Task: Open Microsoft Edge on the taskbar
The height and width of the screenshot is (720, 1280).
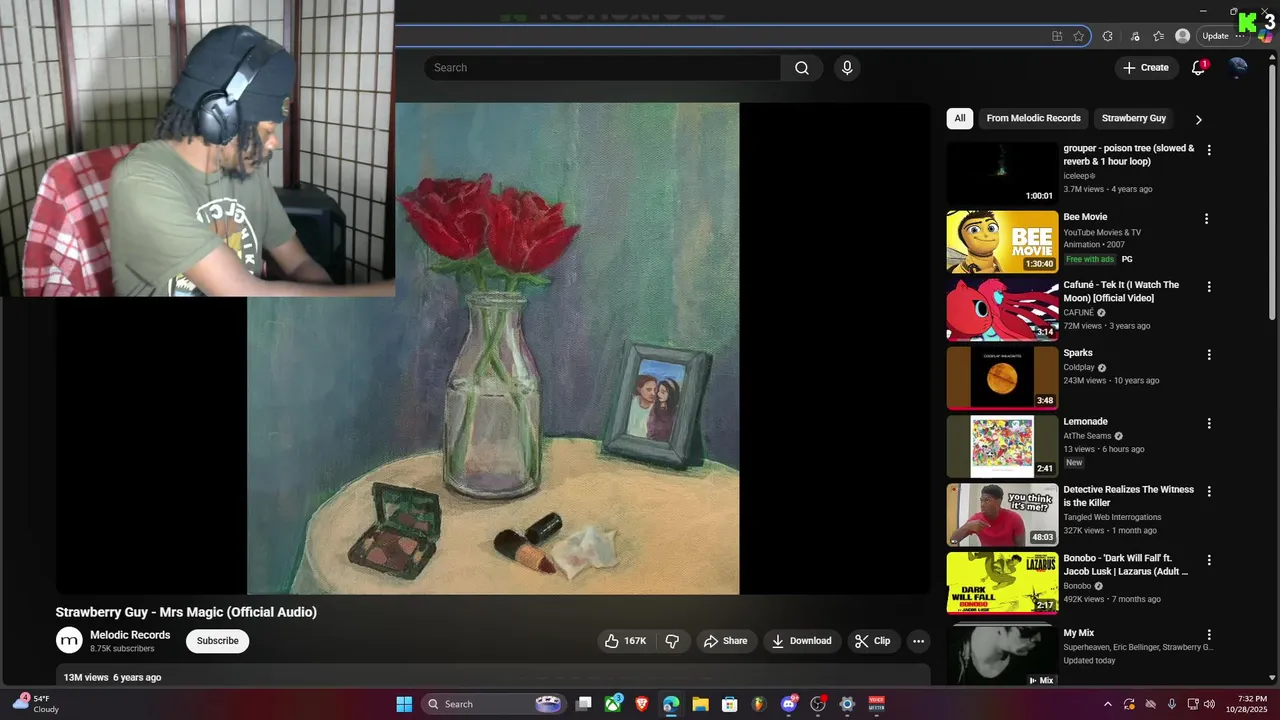Action: pyautogui.click(x=671, y=704)
